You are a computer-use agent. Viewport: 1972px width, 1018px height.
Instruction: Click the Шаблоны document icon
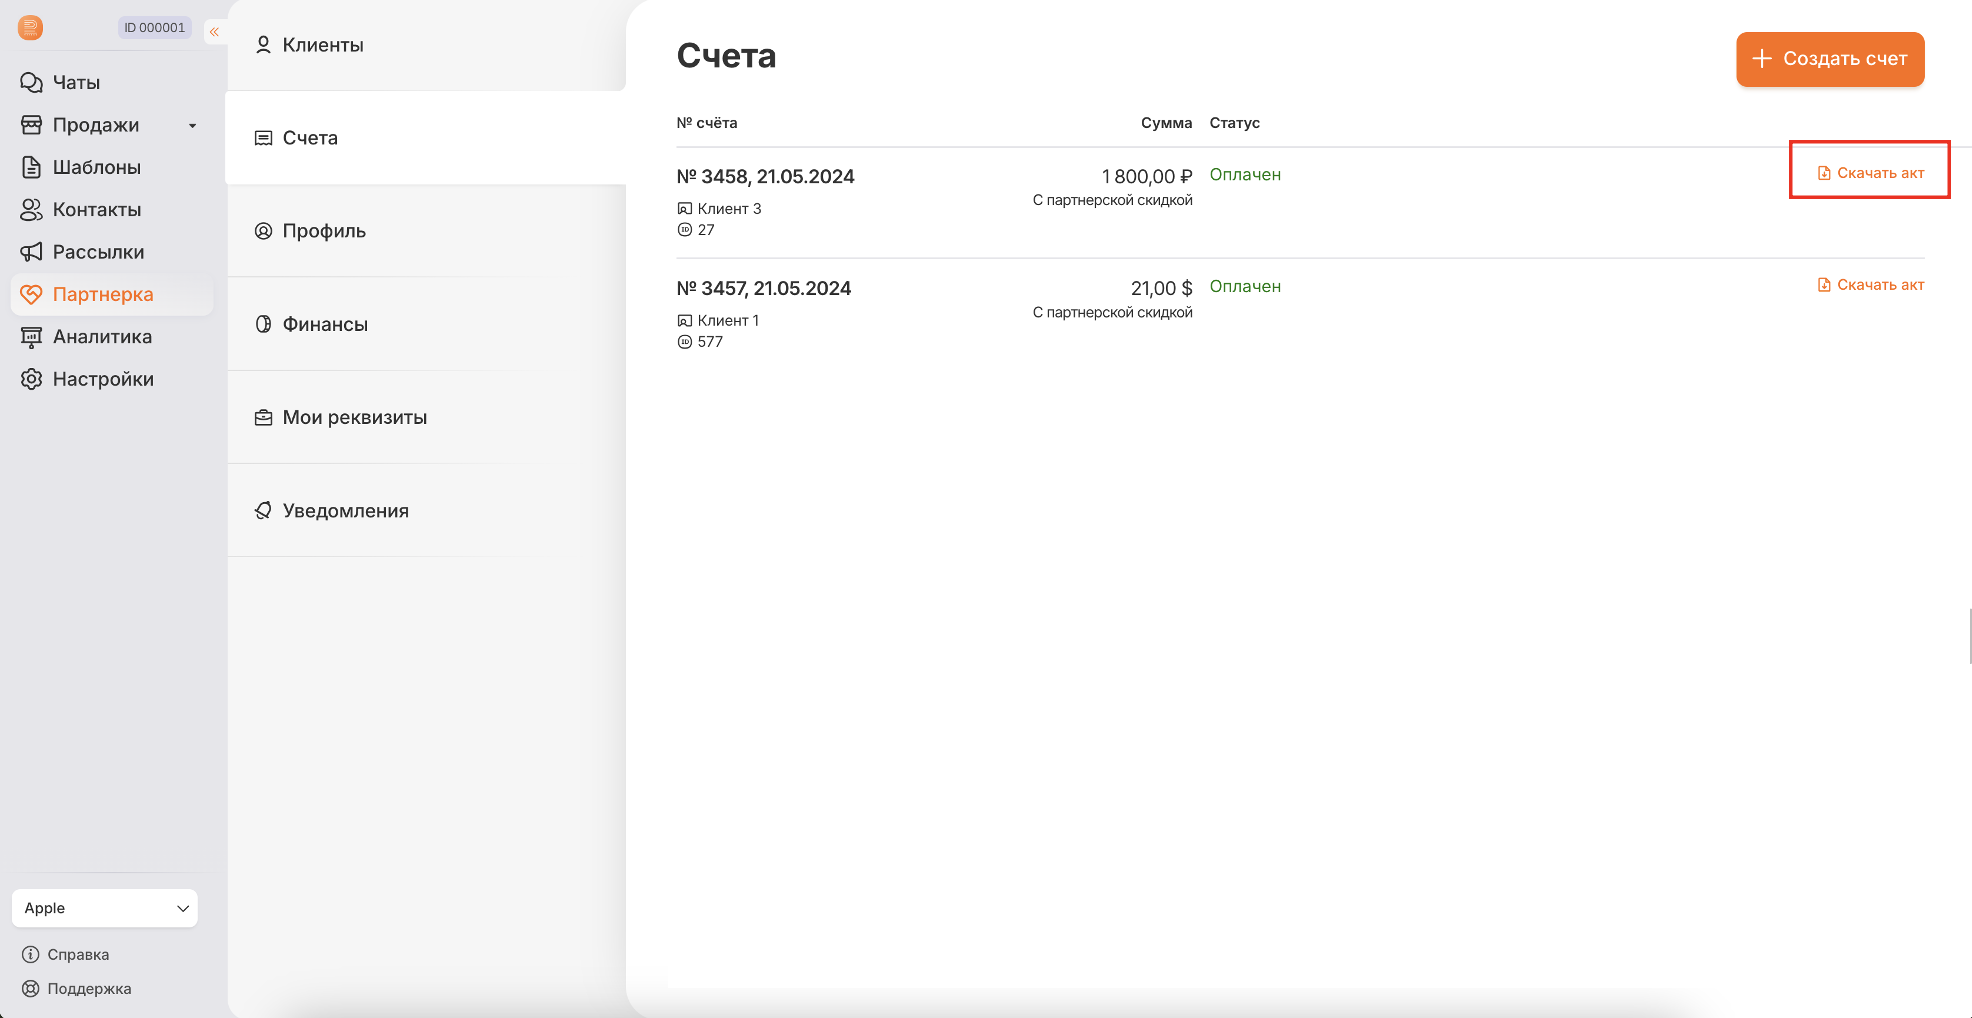point(31,167)
